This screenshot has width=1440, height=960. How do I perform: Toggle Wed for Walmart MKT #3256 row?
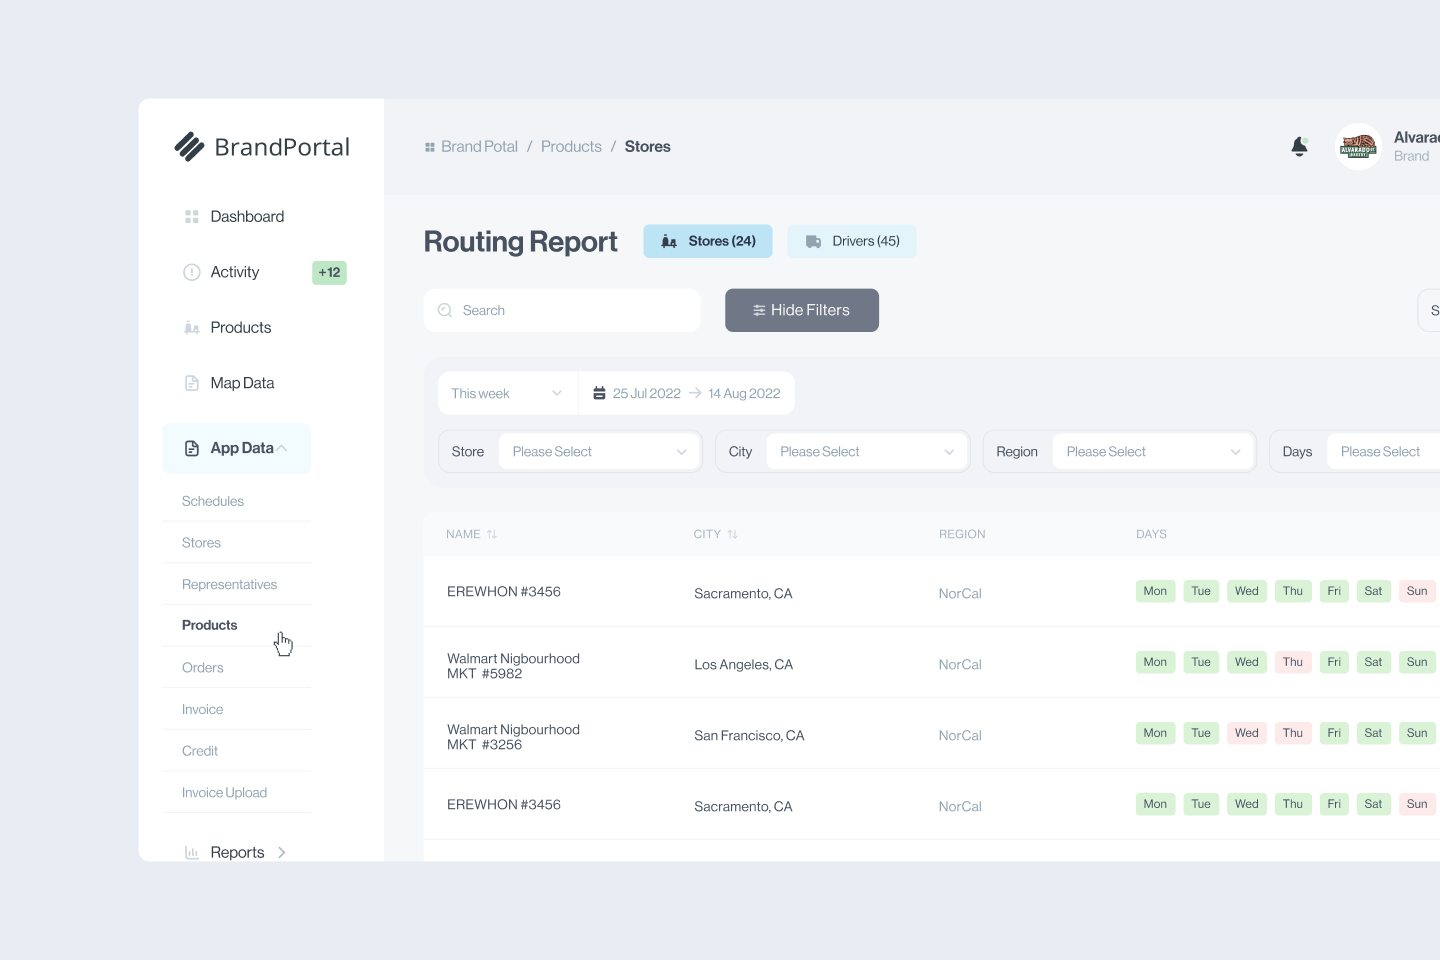point(1247,733)
